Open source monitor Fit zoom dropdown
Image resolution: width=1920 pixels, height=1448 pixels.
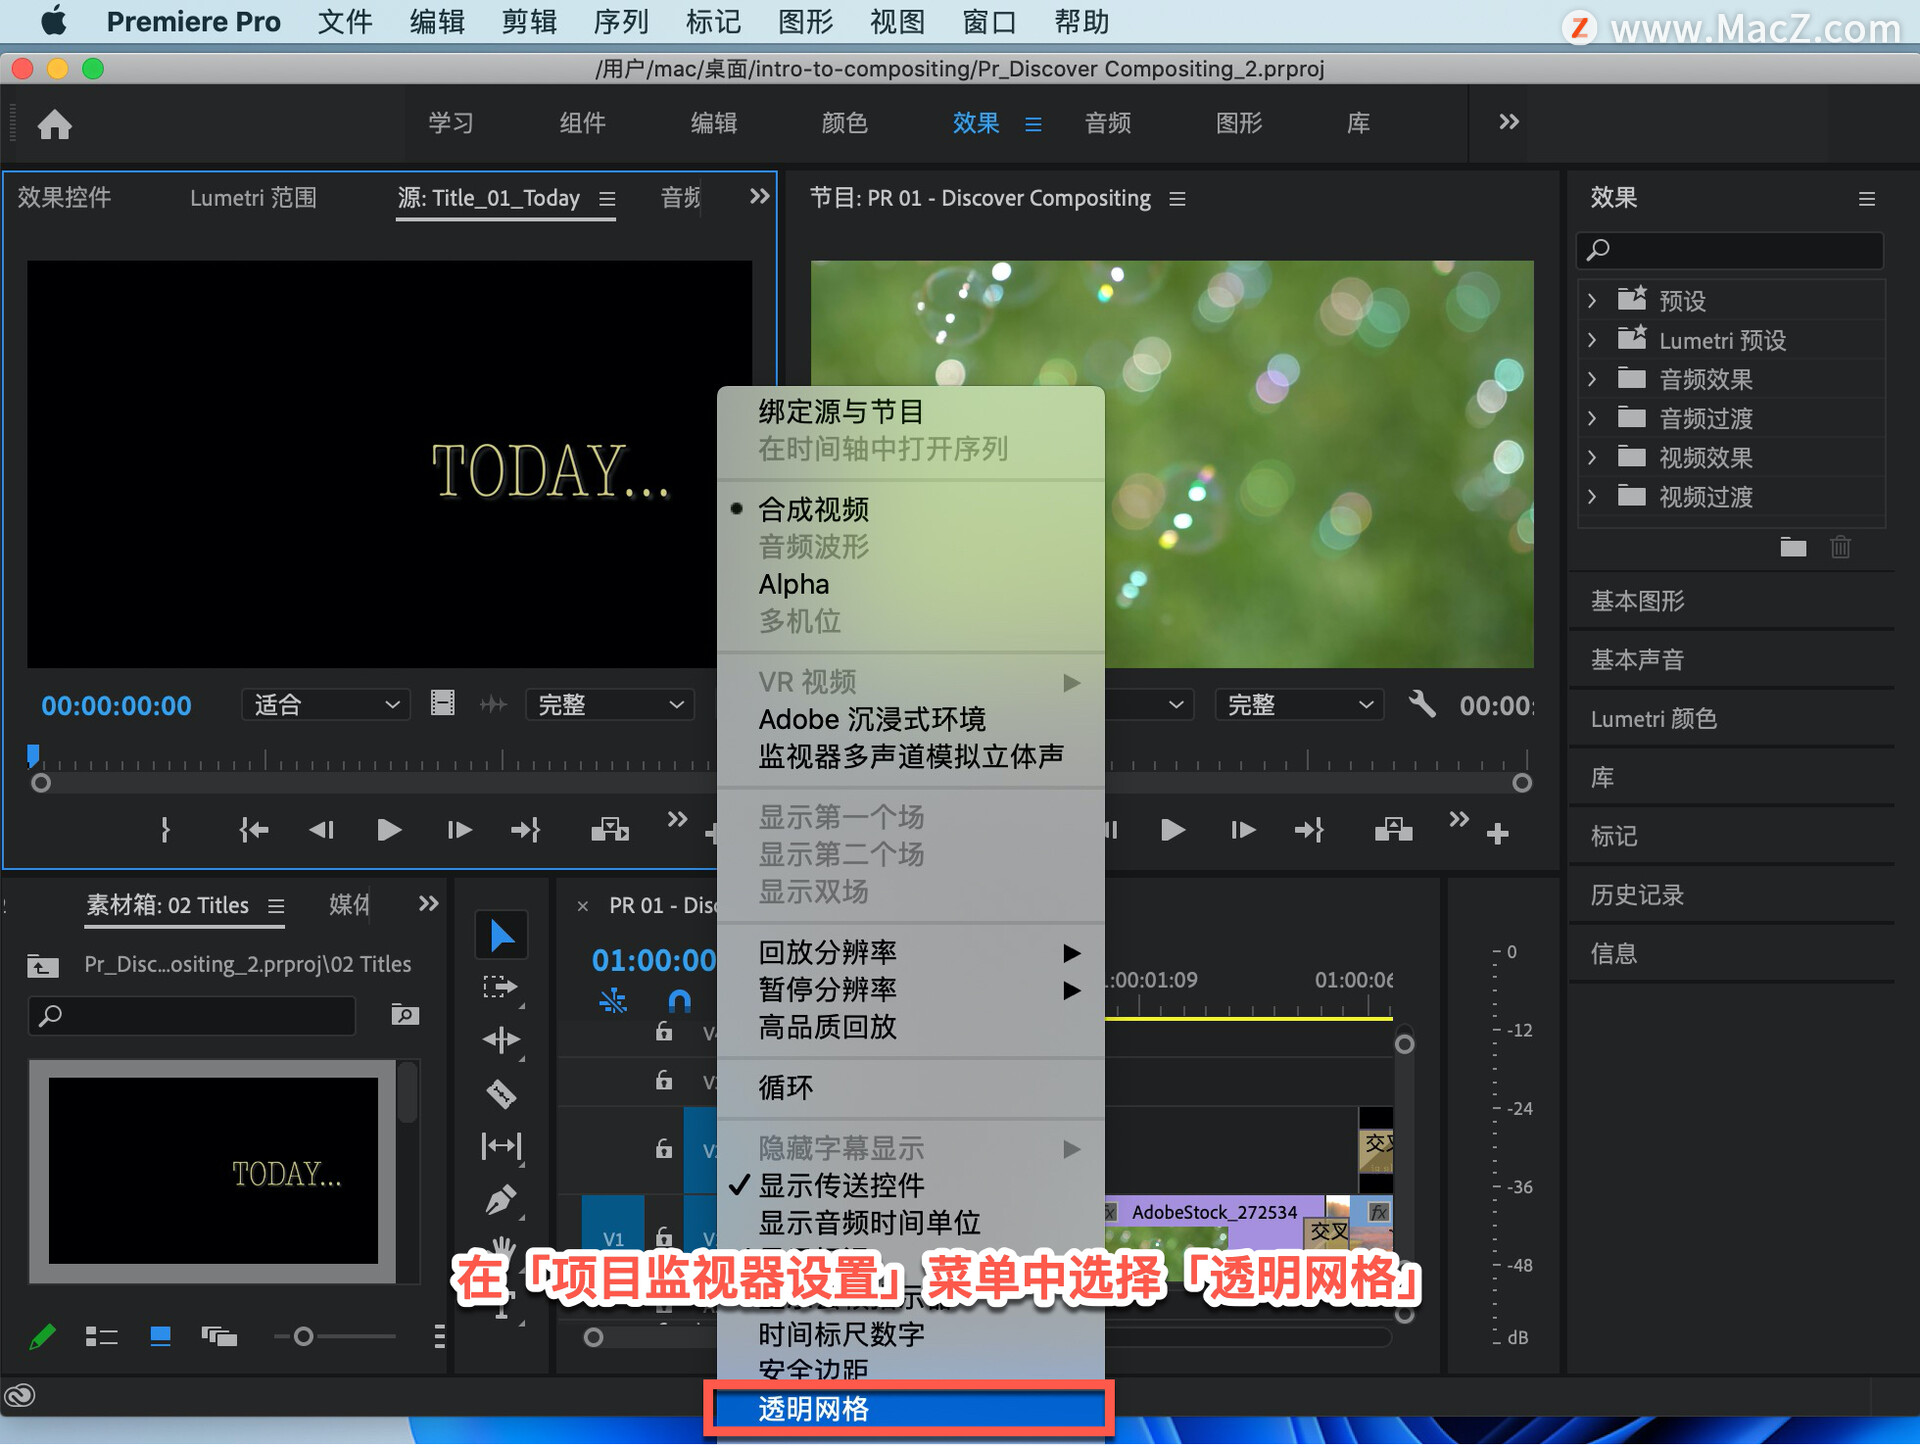[326, 704]
